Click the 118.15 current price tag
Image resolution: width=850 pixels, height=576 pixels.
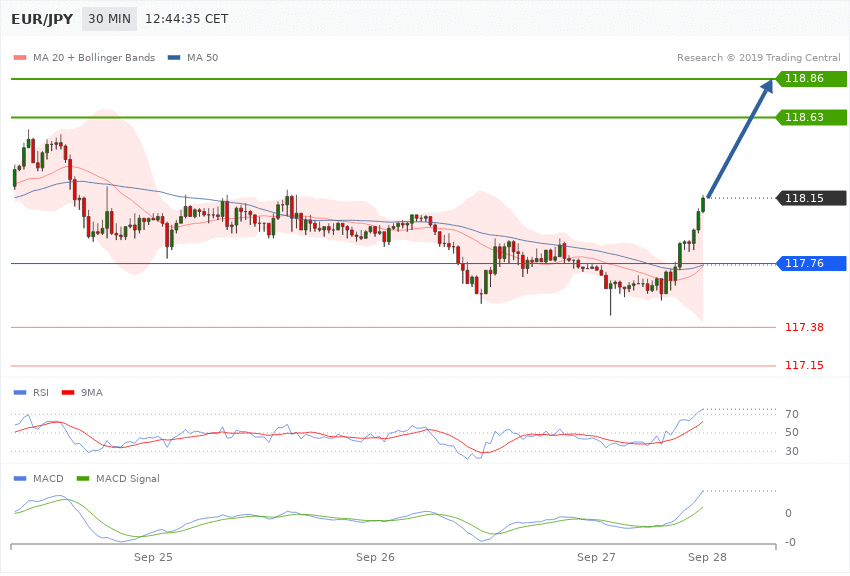pos(812,198)
